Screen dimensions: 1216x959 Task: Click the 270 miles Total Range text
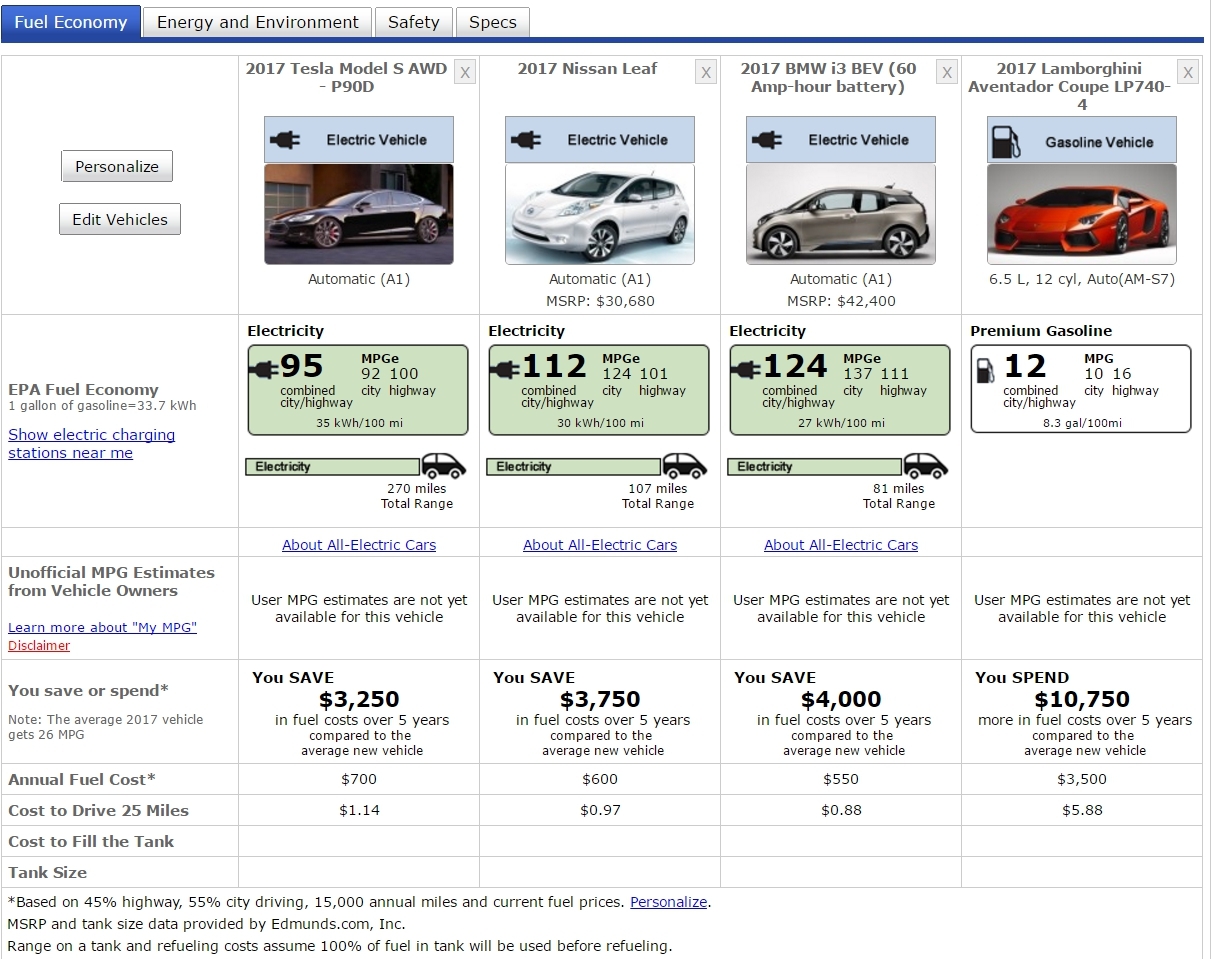(x=417, y=496)
